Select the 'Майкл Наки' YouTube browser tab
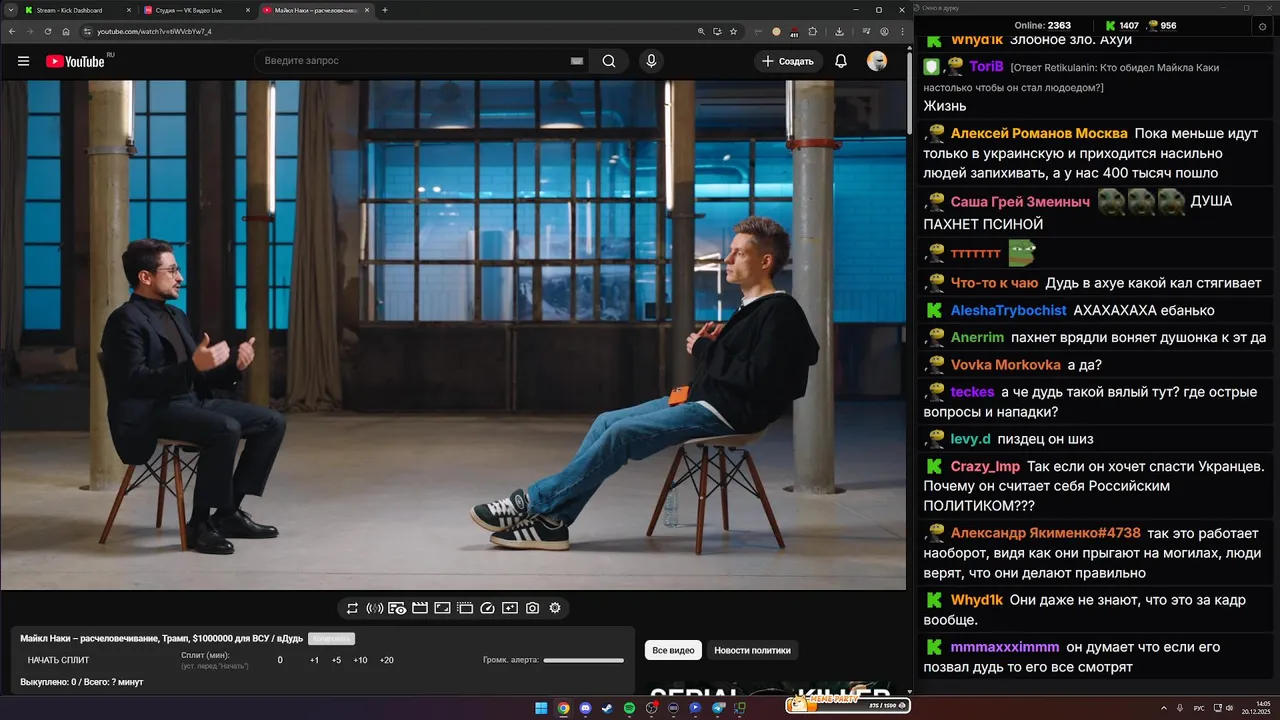The width and height of the screenshot is (1280, 720). tap(315, 10)
